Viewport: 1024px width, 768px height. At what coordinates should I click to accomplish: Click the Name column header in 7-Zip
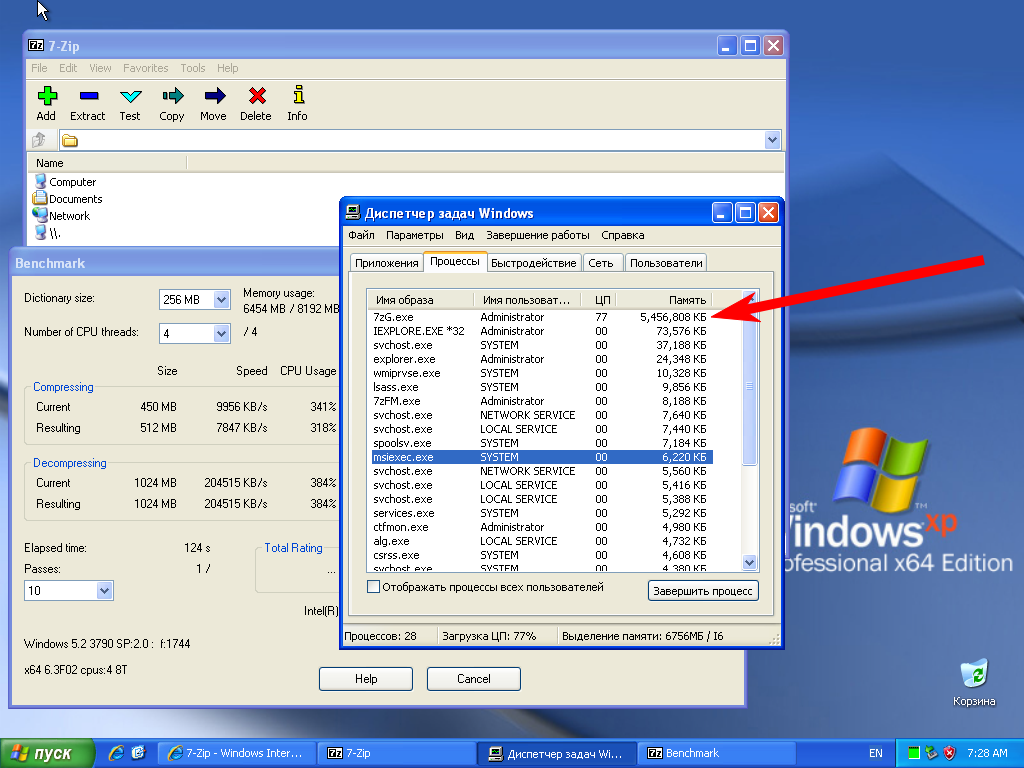(108, 163)
